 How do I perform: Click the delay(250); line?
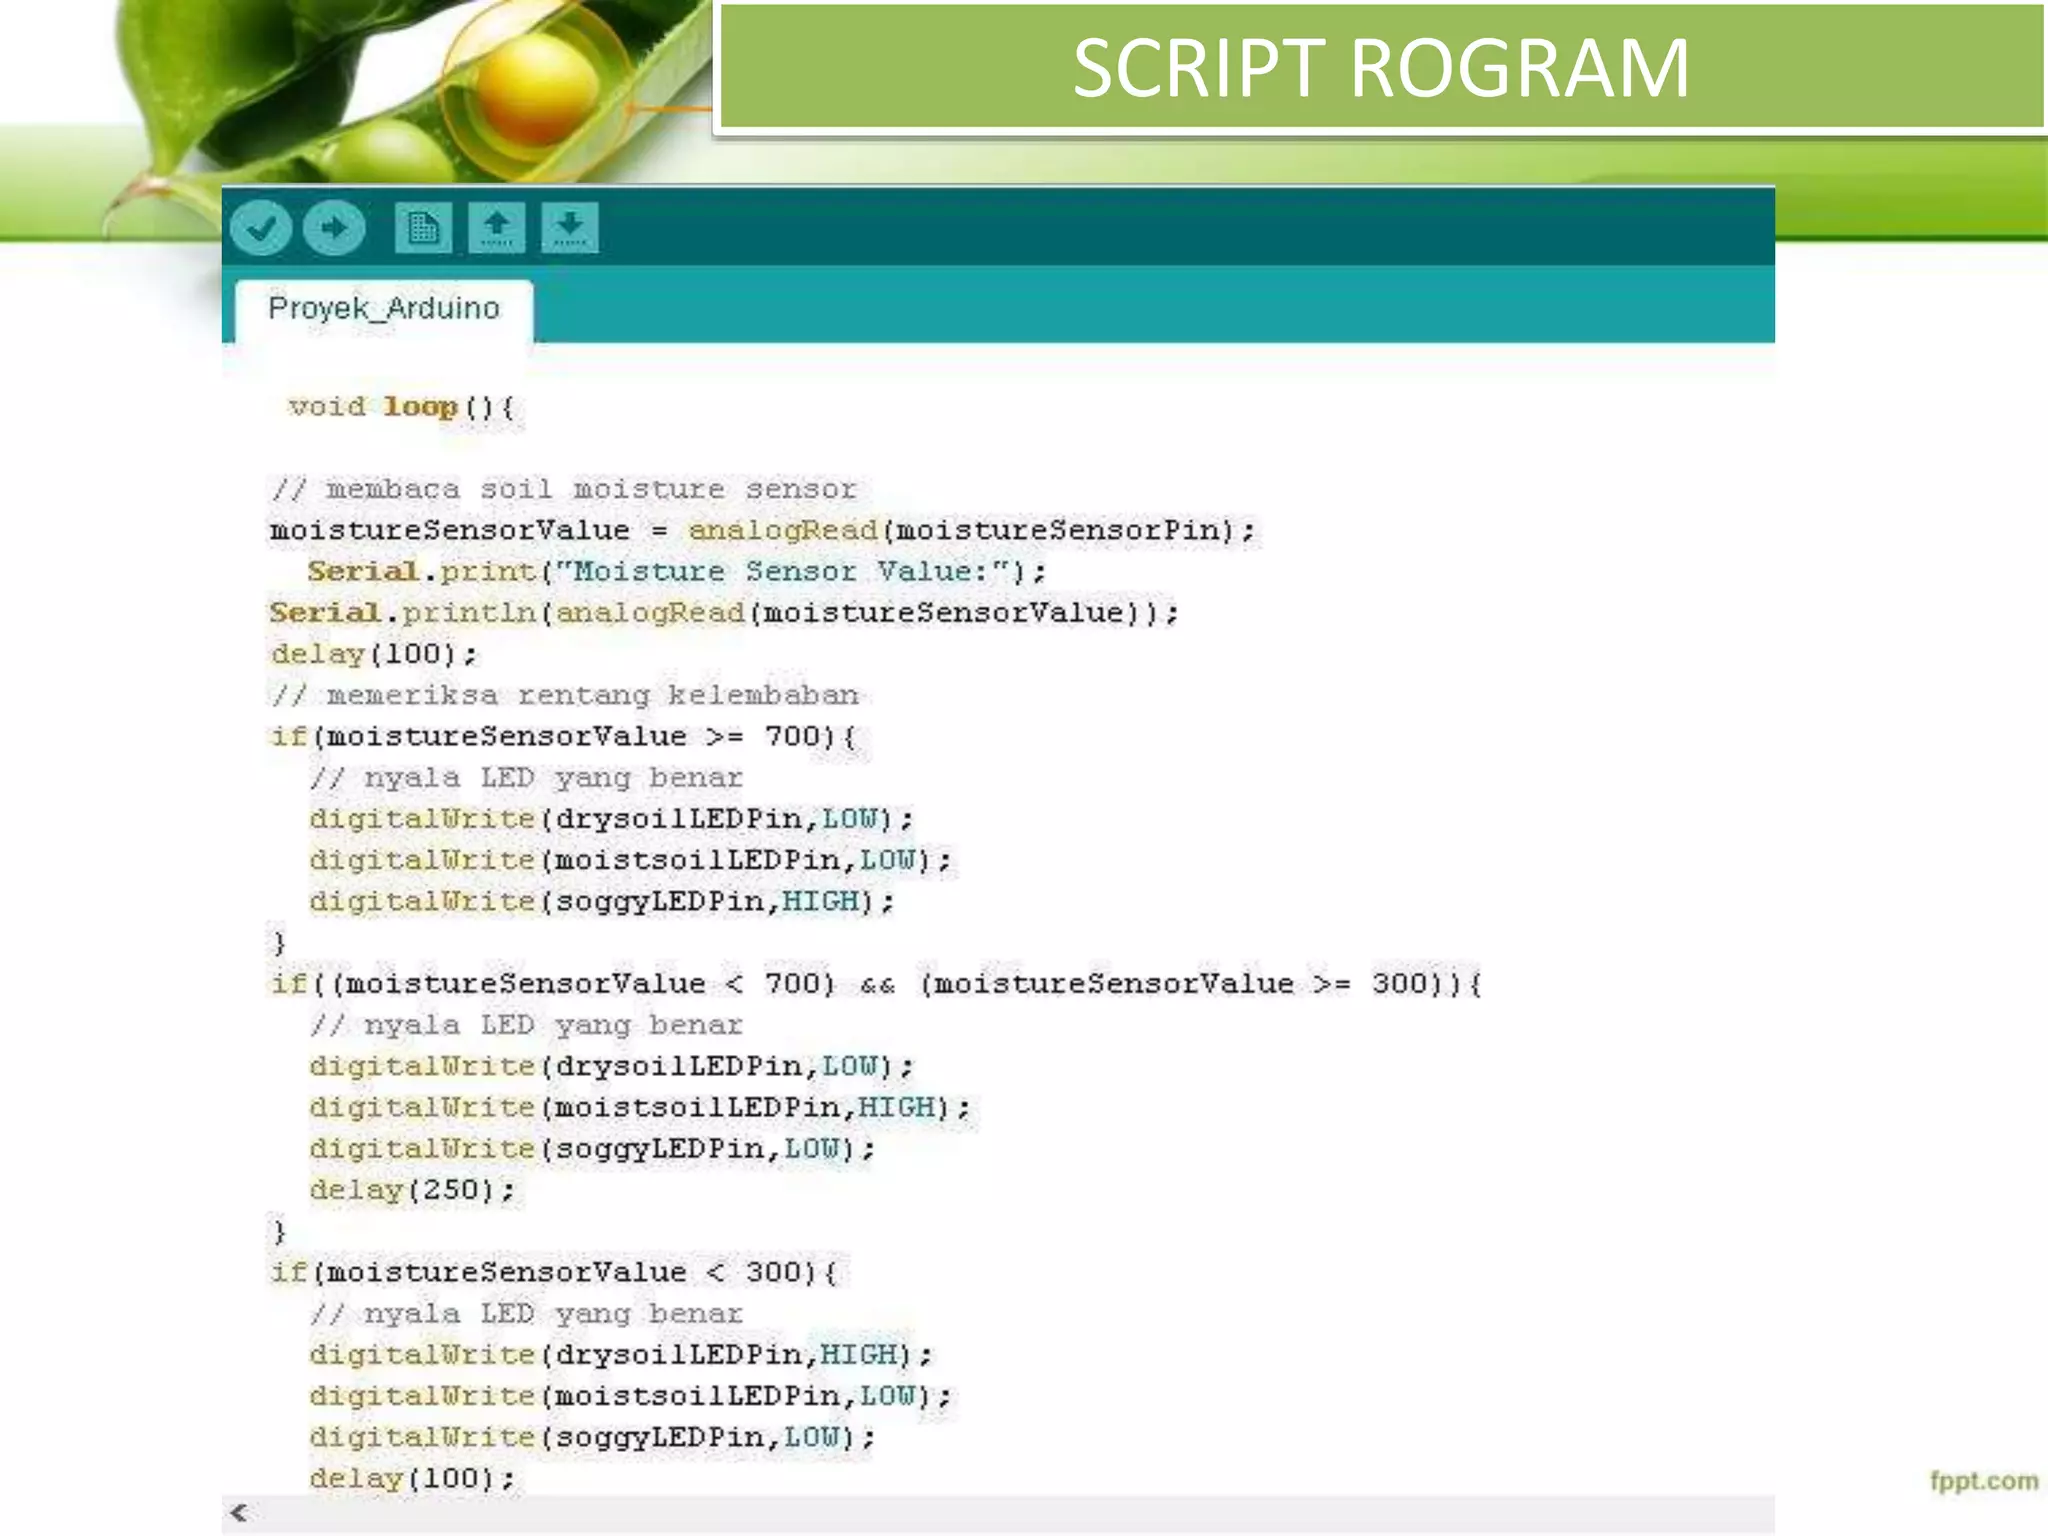412,1190
